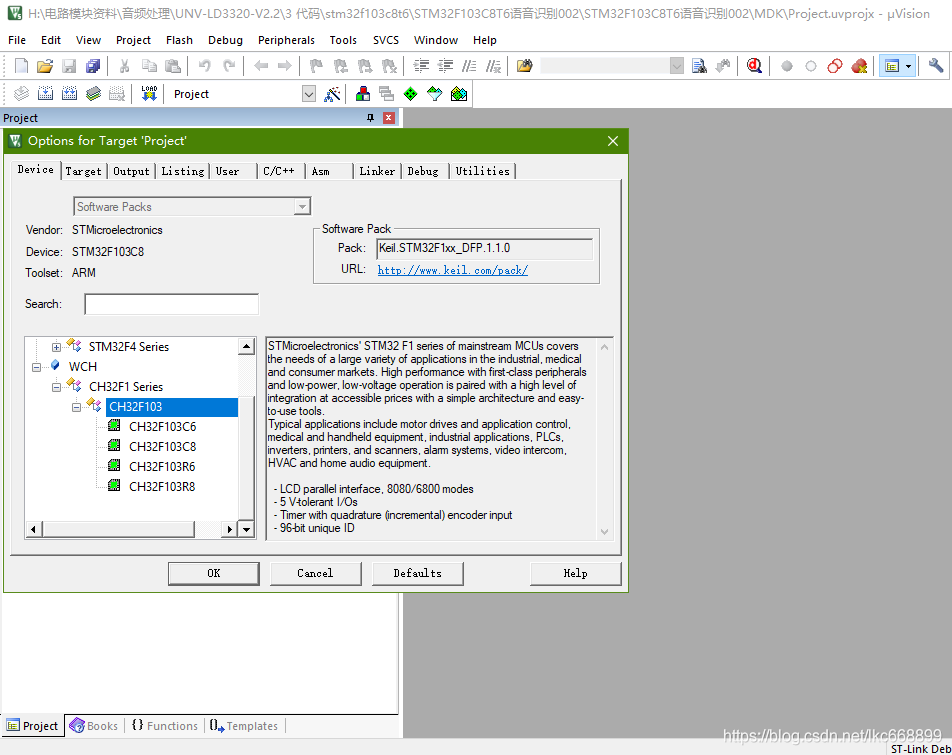Click the Search input field
This screenshot has height=755, width=952.
tap(172, 304)
